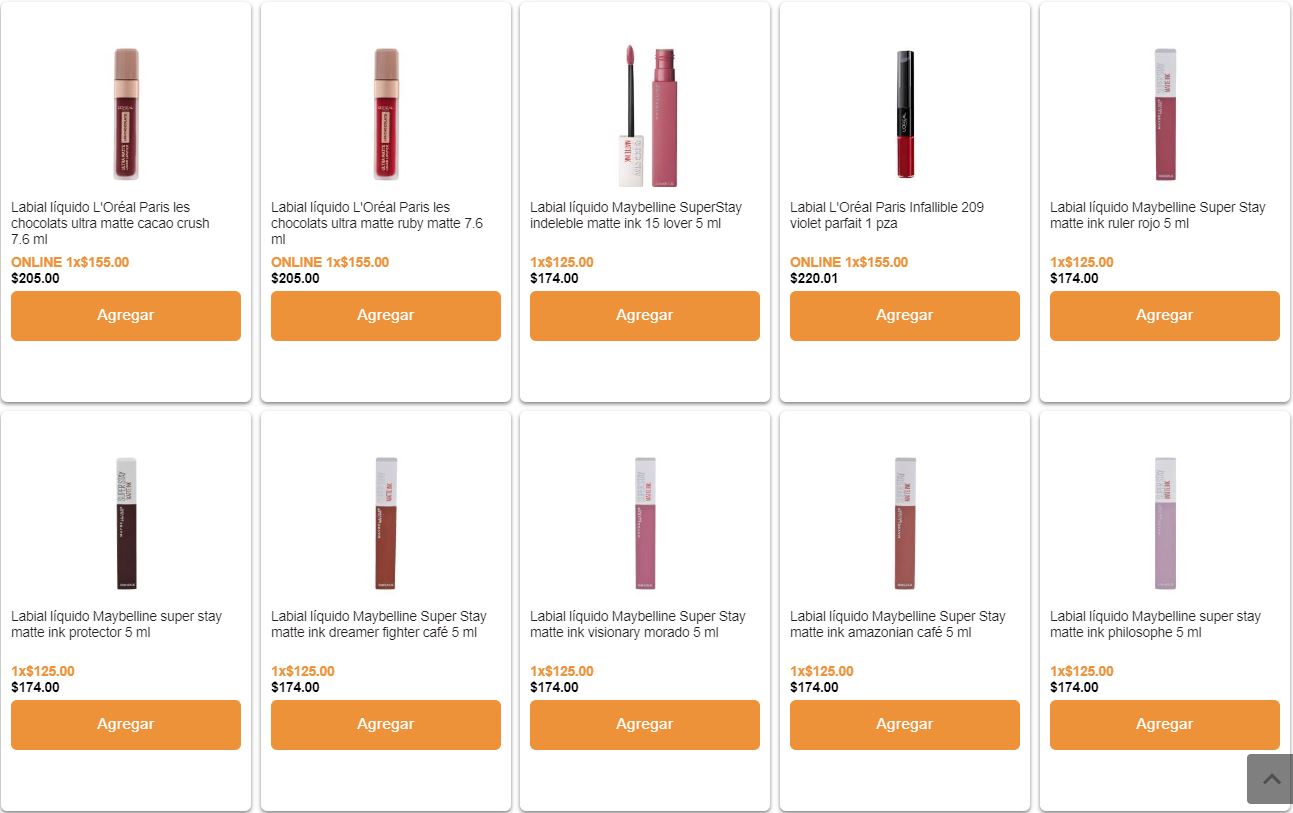Add ruler rojo matte ink to cart
This screenshot has height=813, width=1293.
click(x=1165, y=316)
